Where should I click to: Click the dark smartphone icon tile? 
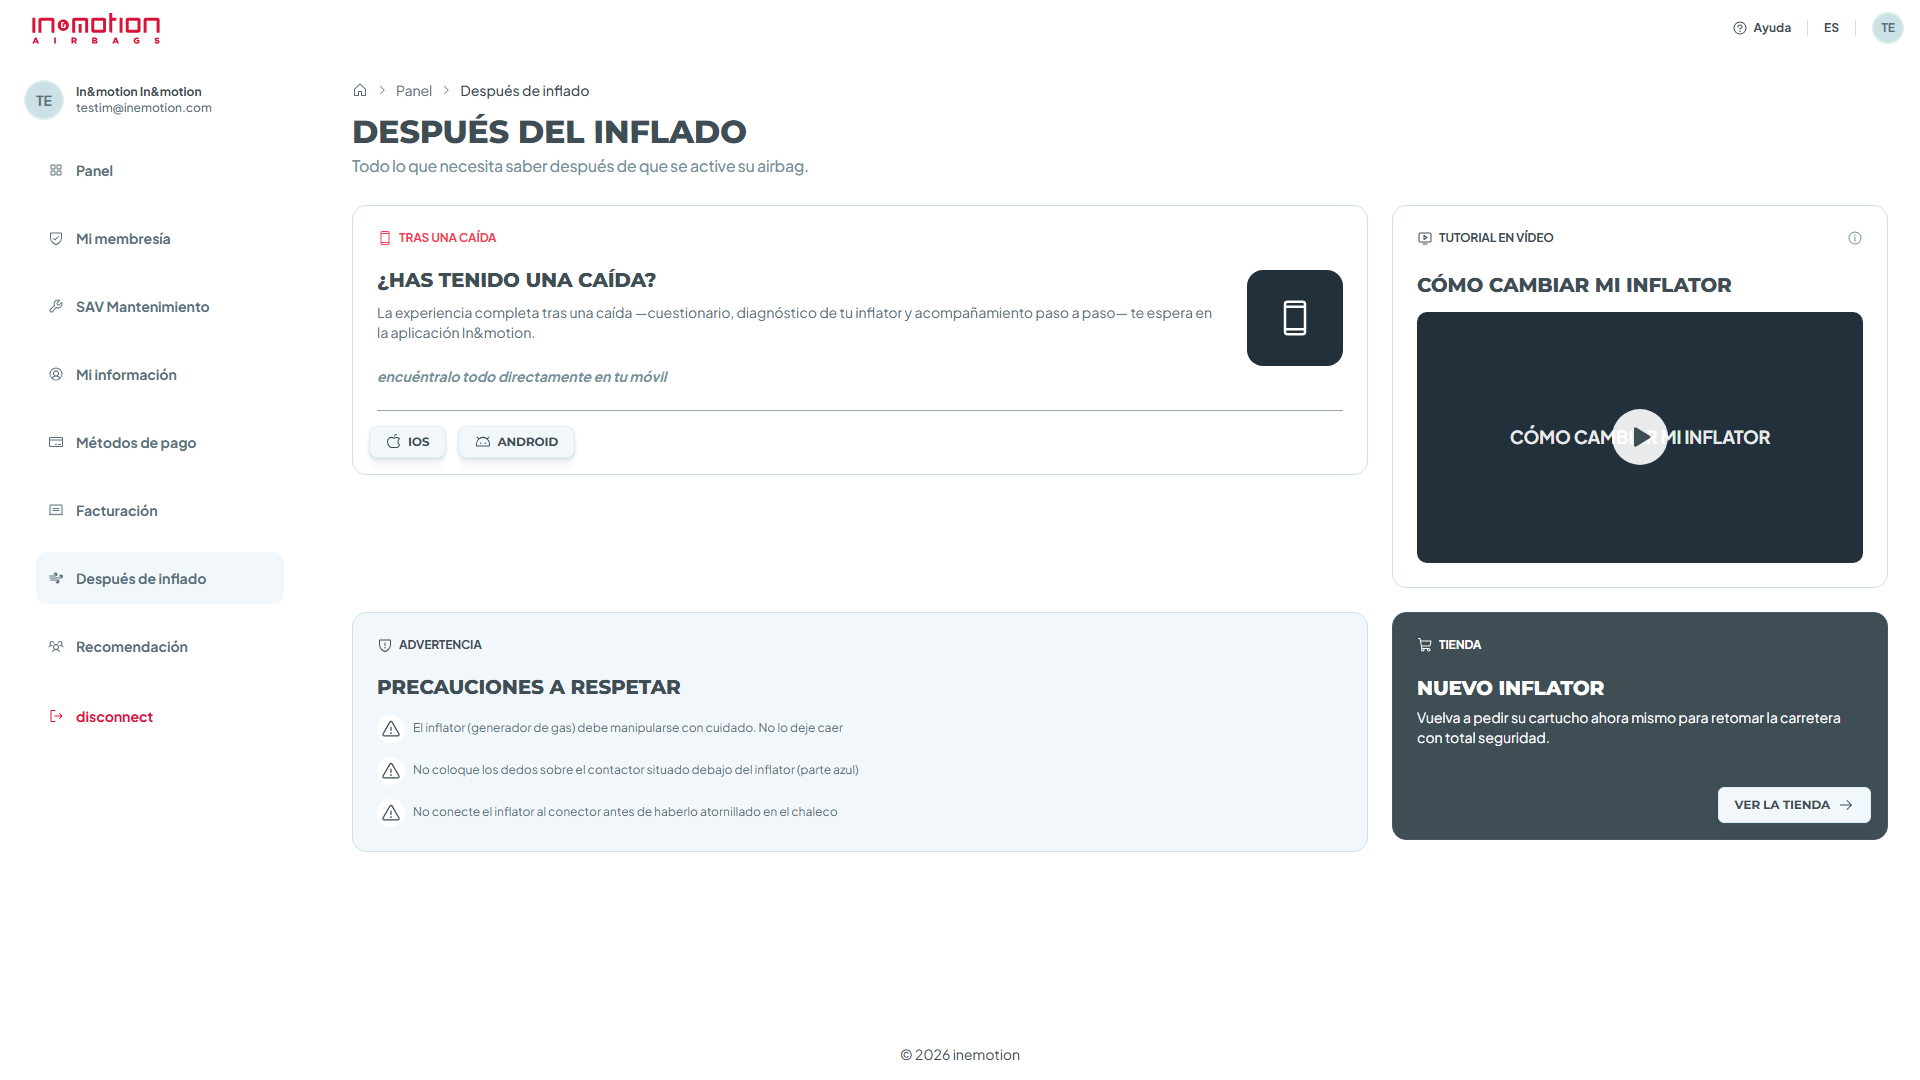point(1295,318)
